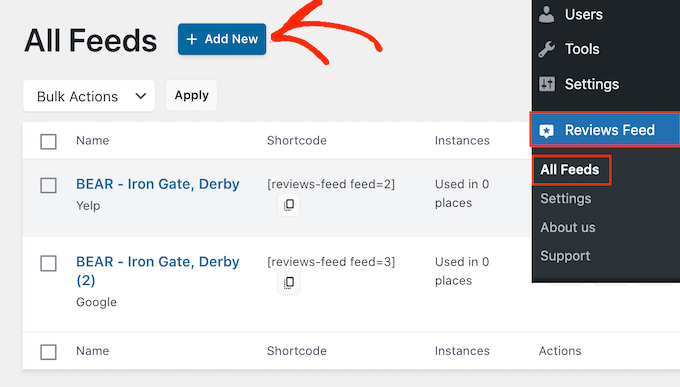Select checkbox for BEAR - Iron Gate, Derby (2)
The width and height of the screenshot is (680, 387).
[x=48, y=263]
